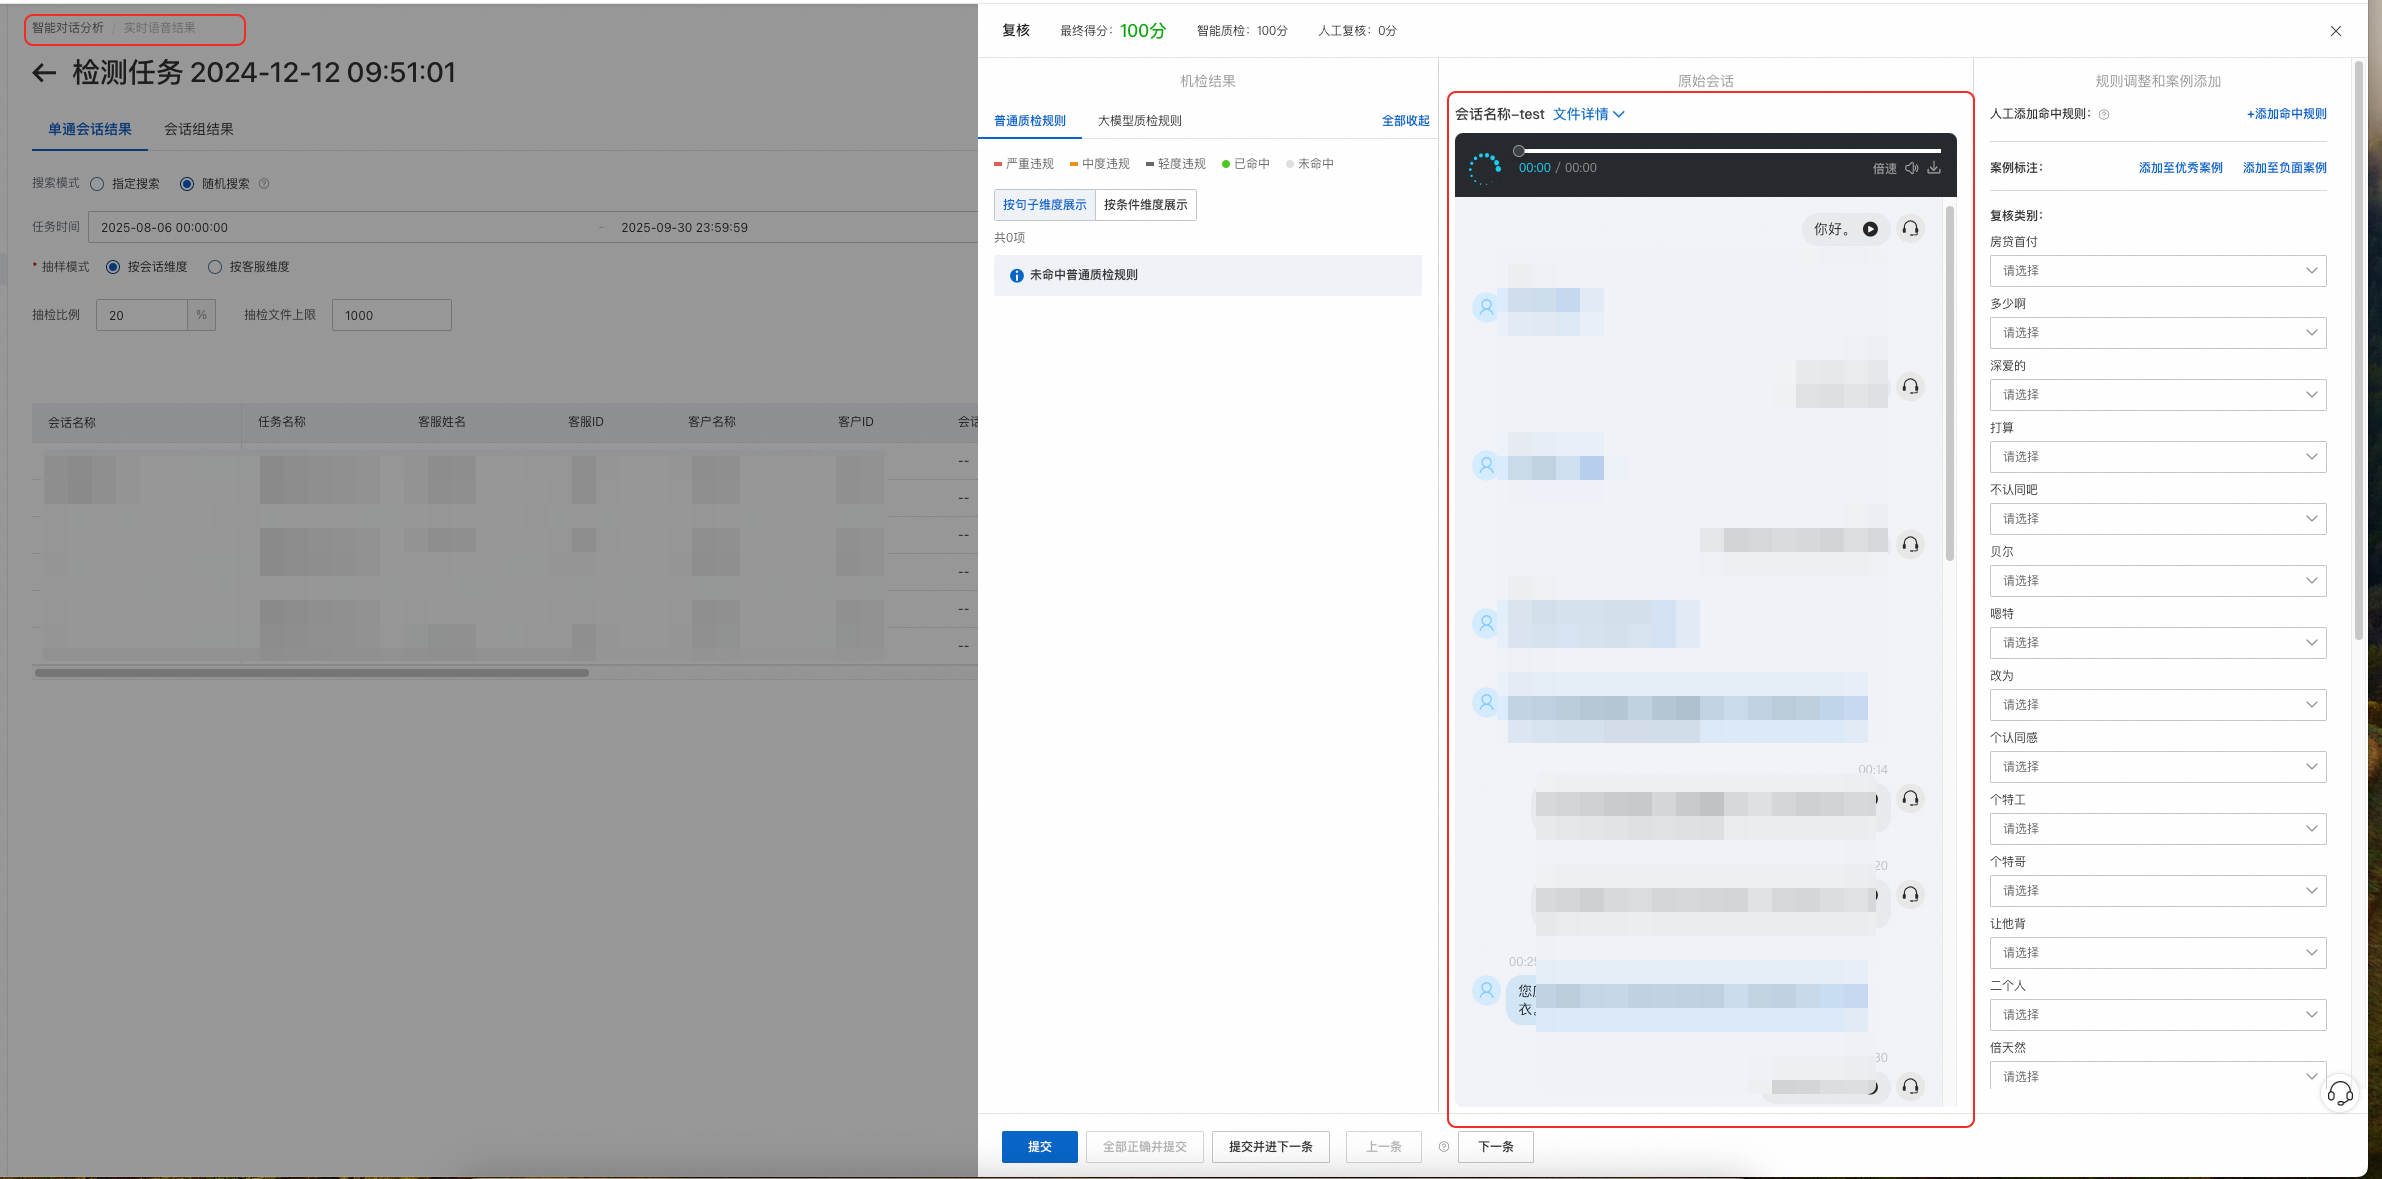Select 按客服维度 sampling mode
The width and height of the screenshot is (2382, 1179).
tap(215, 267)
